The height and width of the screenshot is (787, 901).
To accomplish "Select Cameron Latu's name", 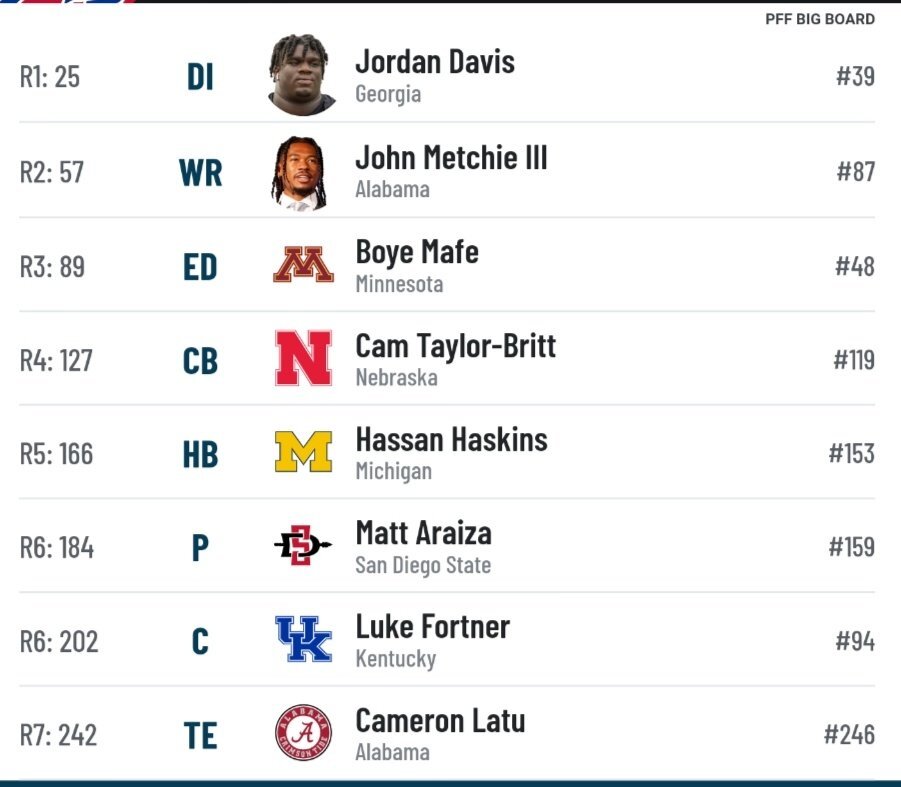I will tap(440, 720).
